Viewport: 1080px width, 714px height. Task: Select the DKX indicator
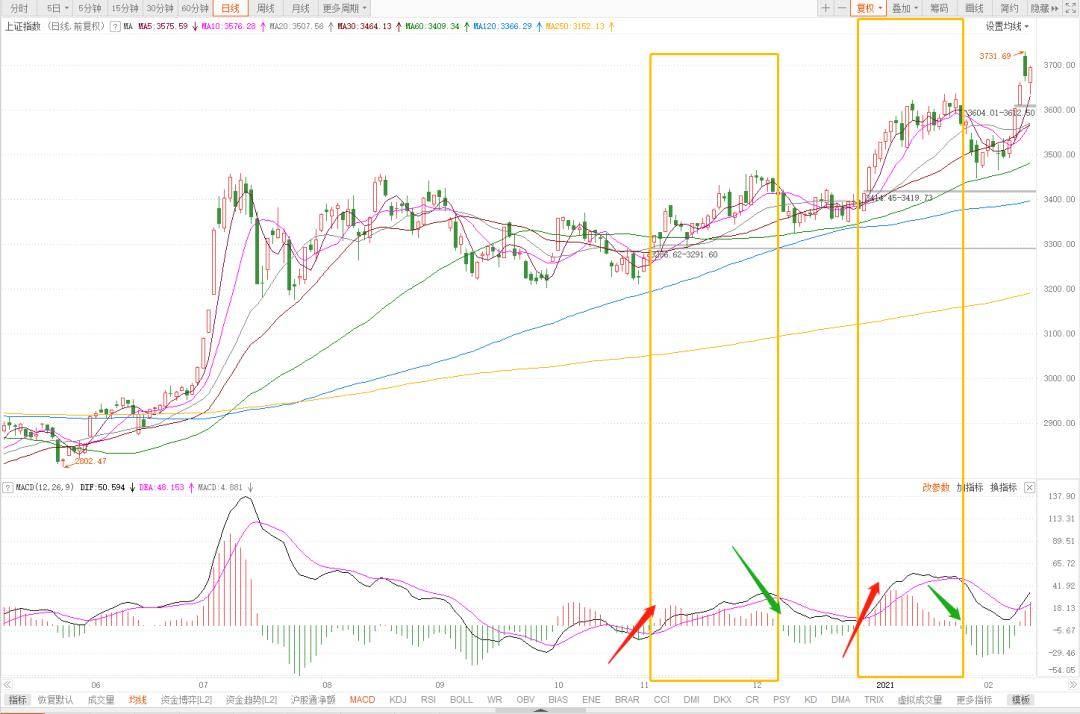[723, 700]
